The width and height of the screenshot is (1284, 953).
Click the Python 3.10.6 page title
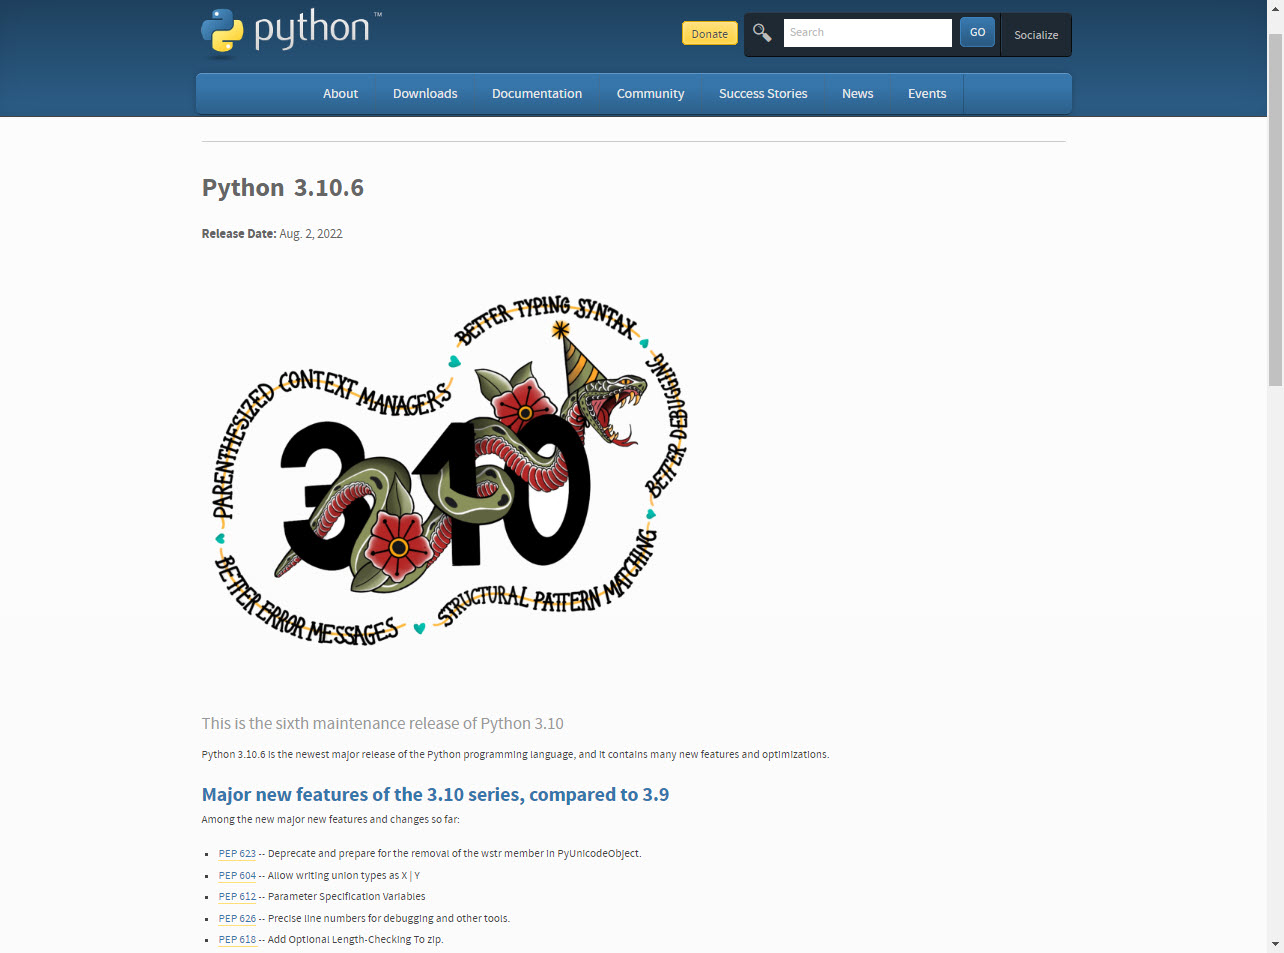283,188
